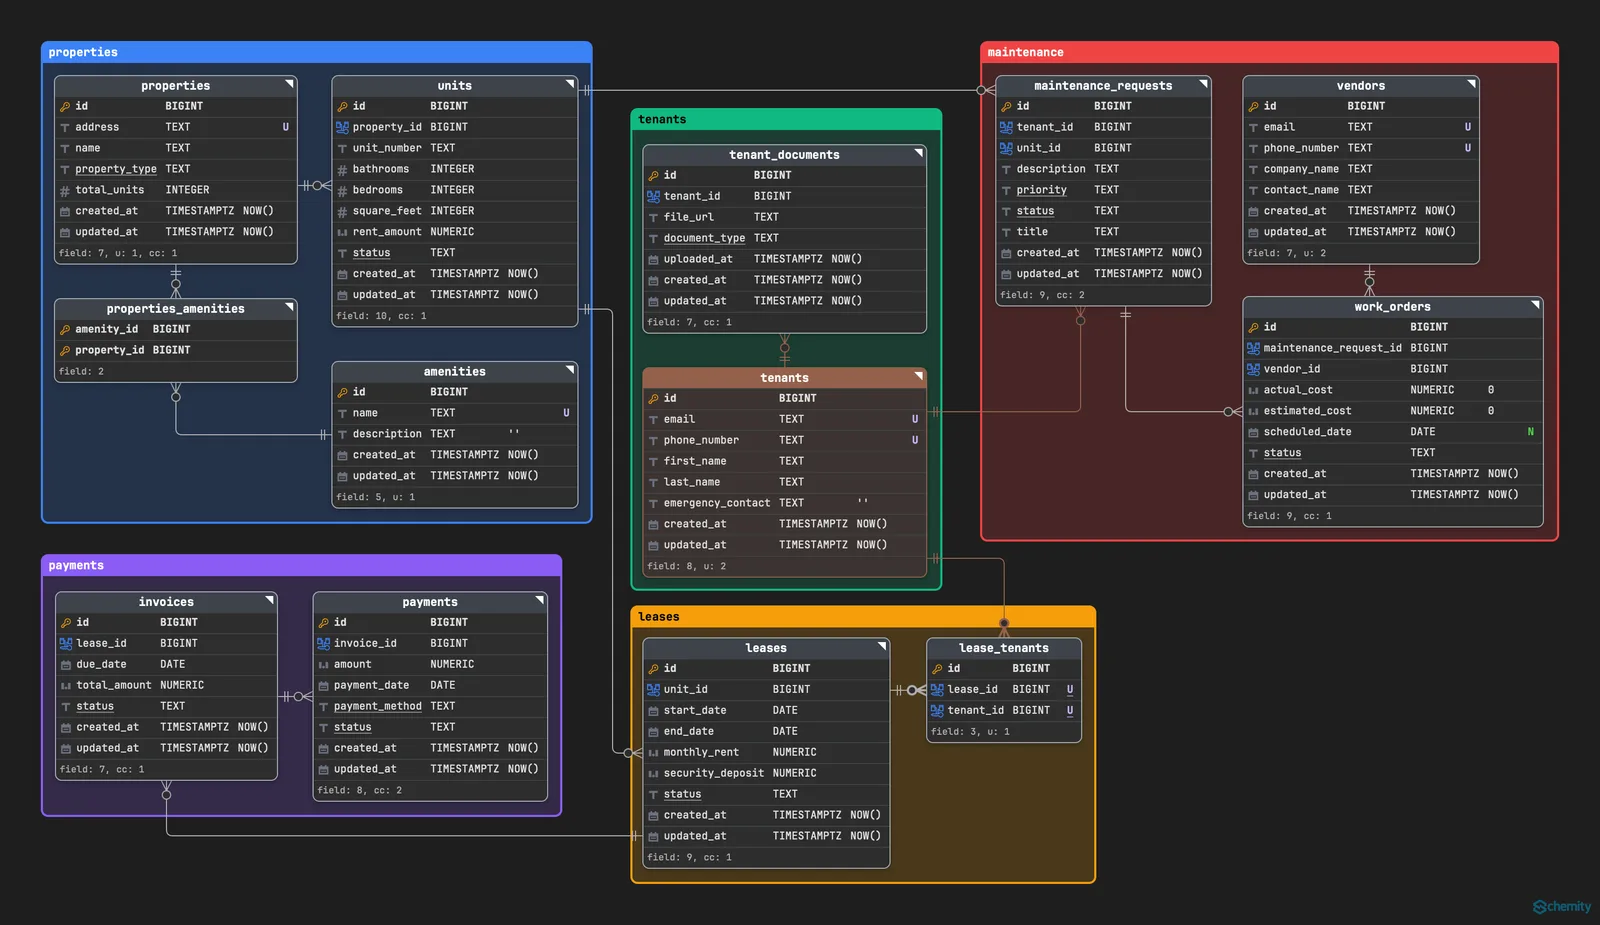Viewport: 1600px width, 925px height.
Task: Click the key icon of tenants id
Action: [x=653, y=398]
